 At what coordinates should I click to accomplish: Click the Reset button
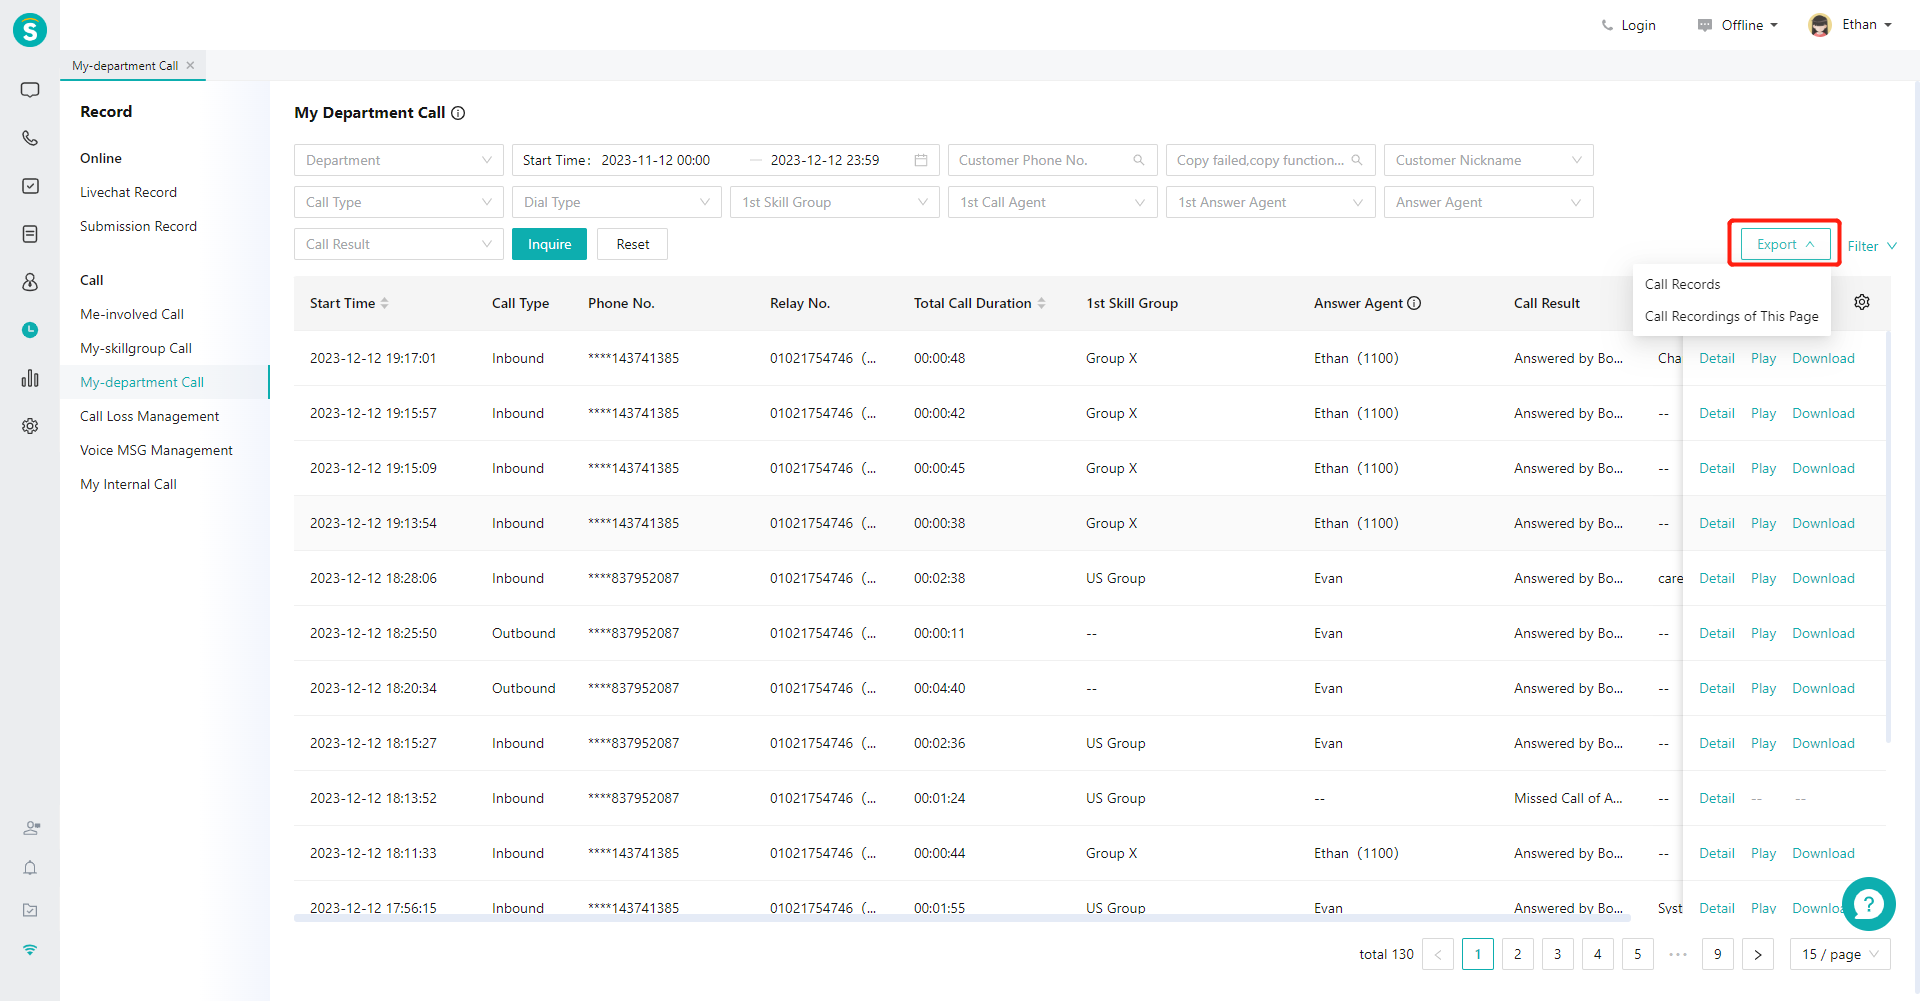[x=632, y=244]
